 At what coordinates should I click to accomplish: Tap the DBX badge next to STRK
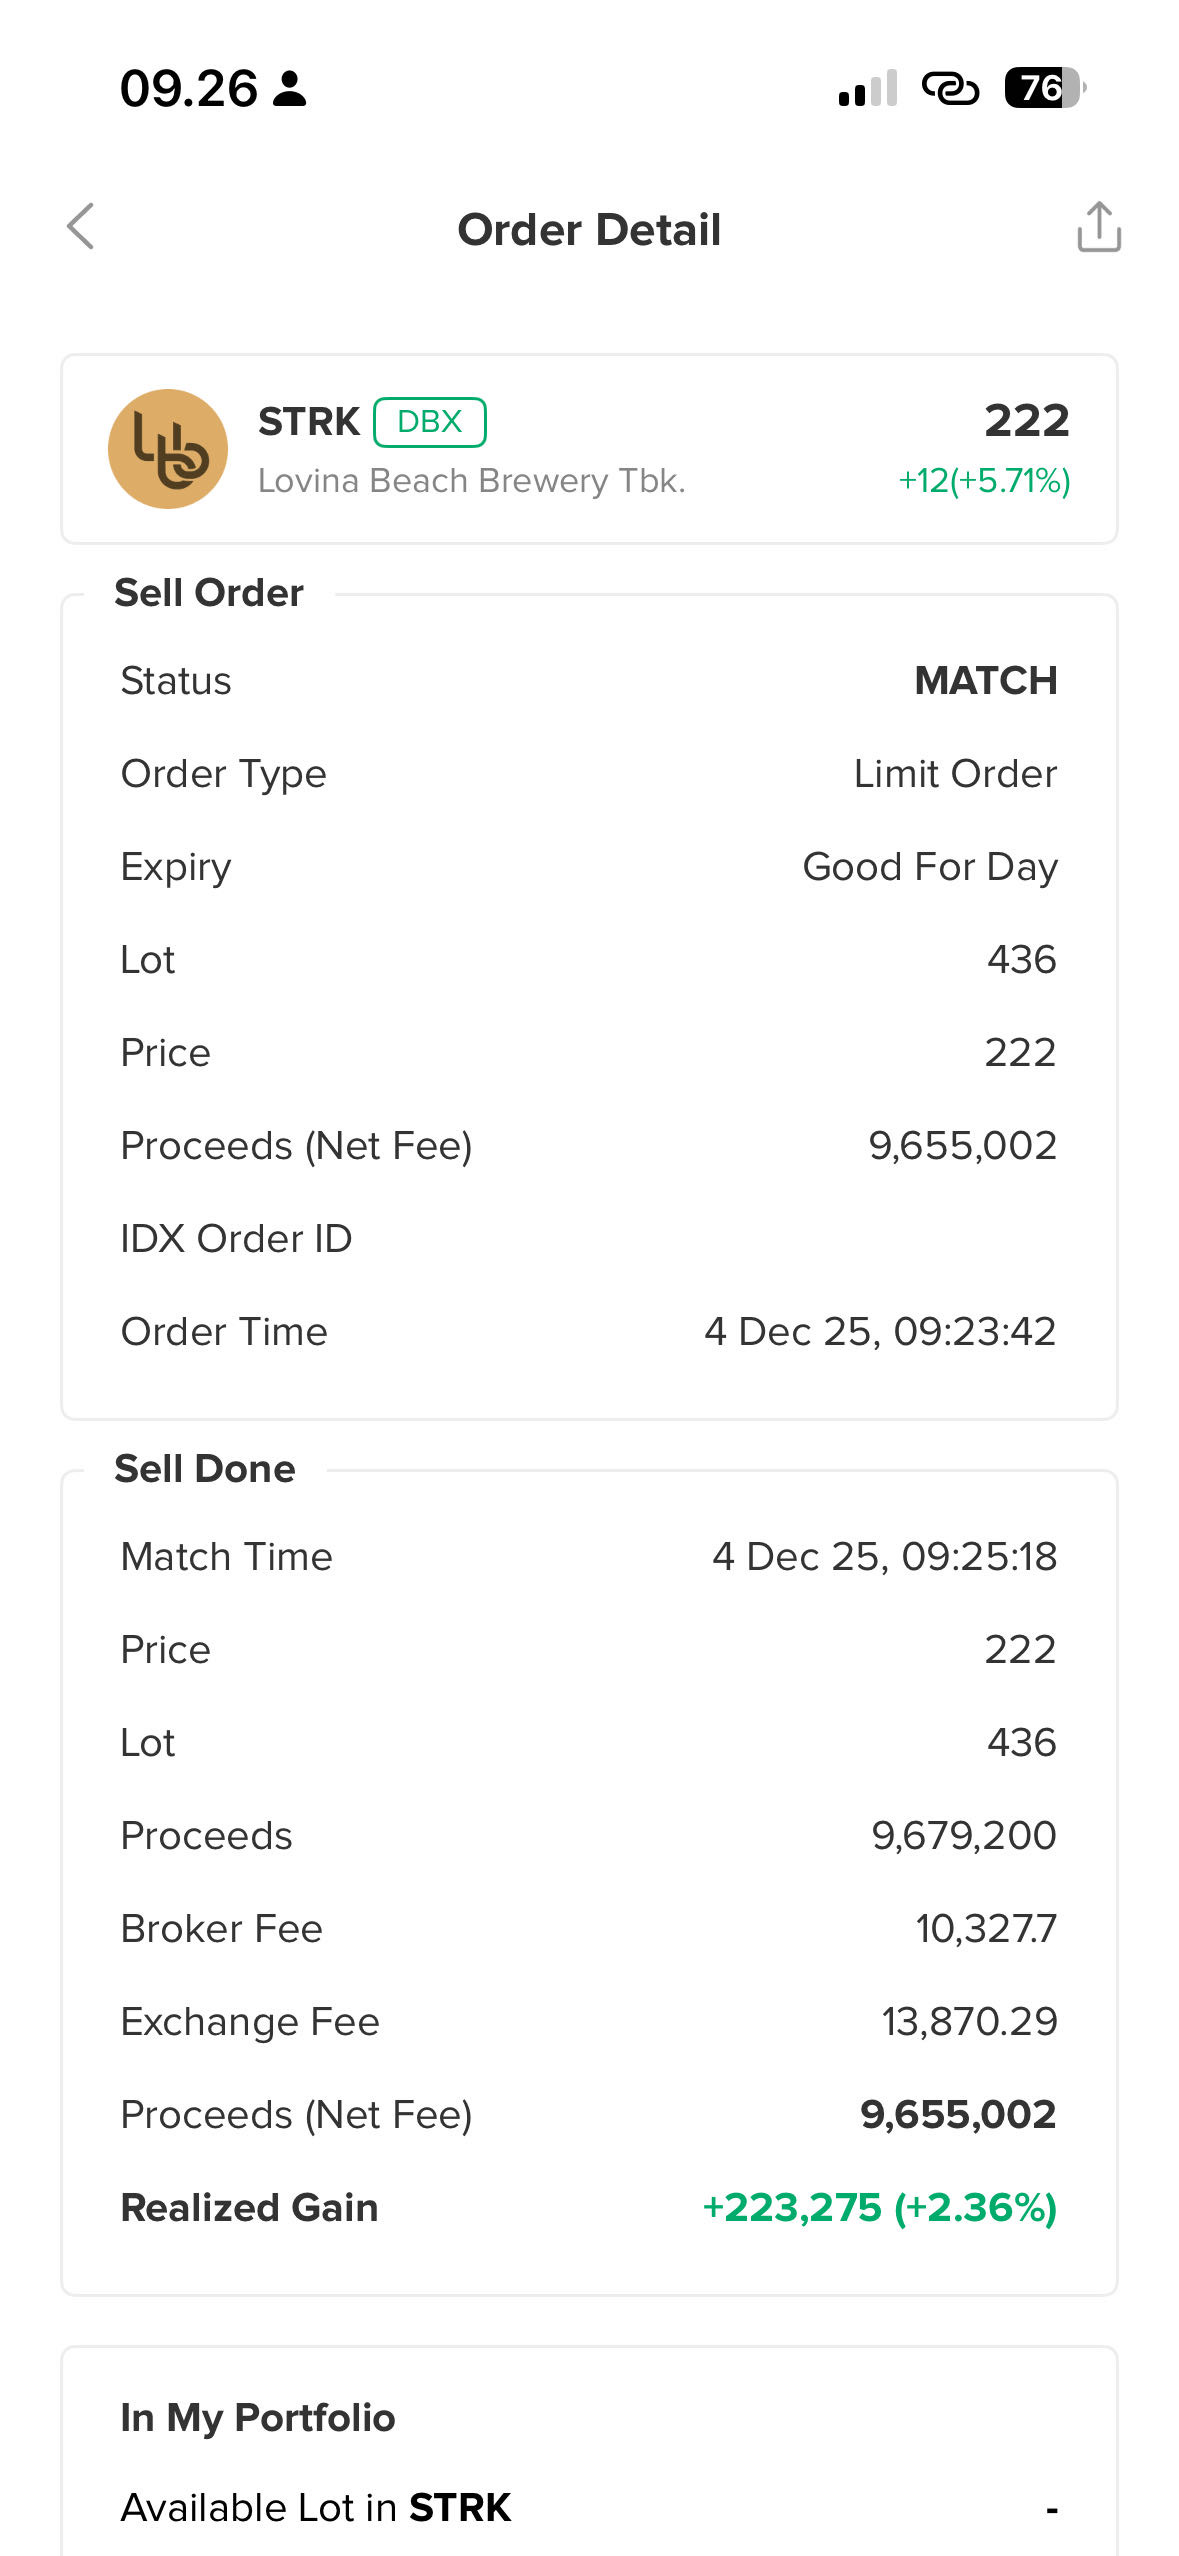click(429, 422)
